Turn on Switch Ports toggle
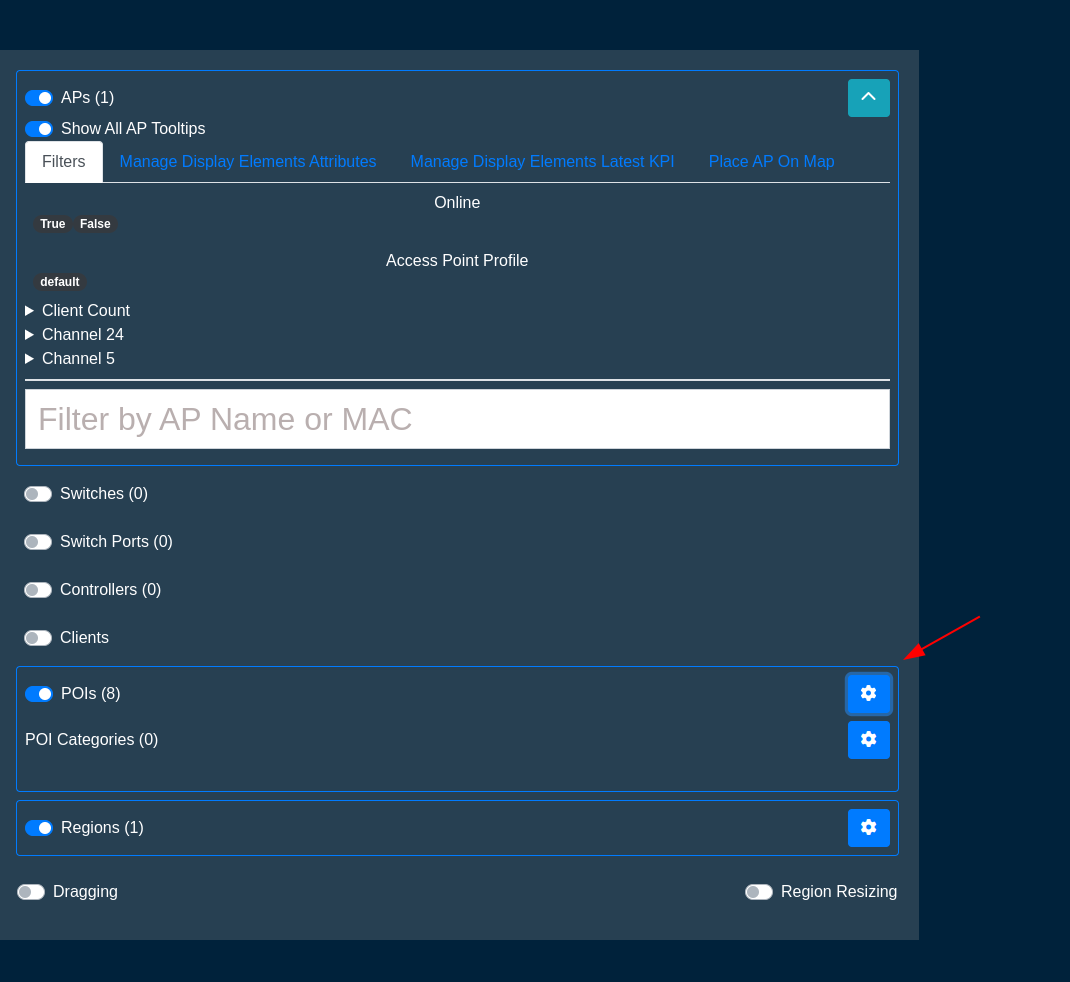Screen dimensions: 1070x982 pos(38,542)
